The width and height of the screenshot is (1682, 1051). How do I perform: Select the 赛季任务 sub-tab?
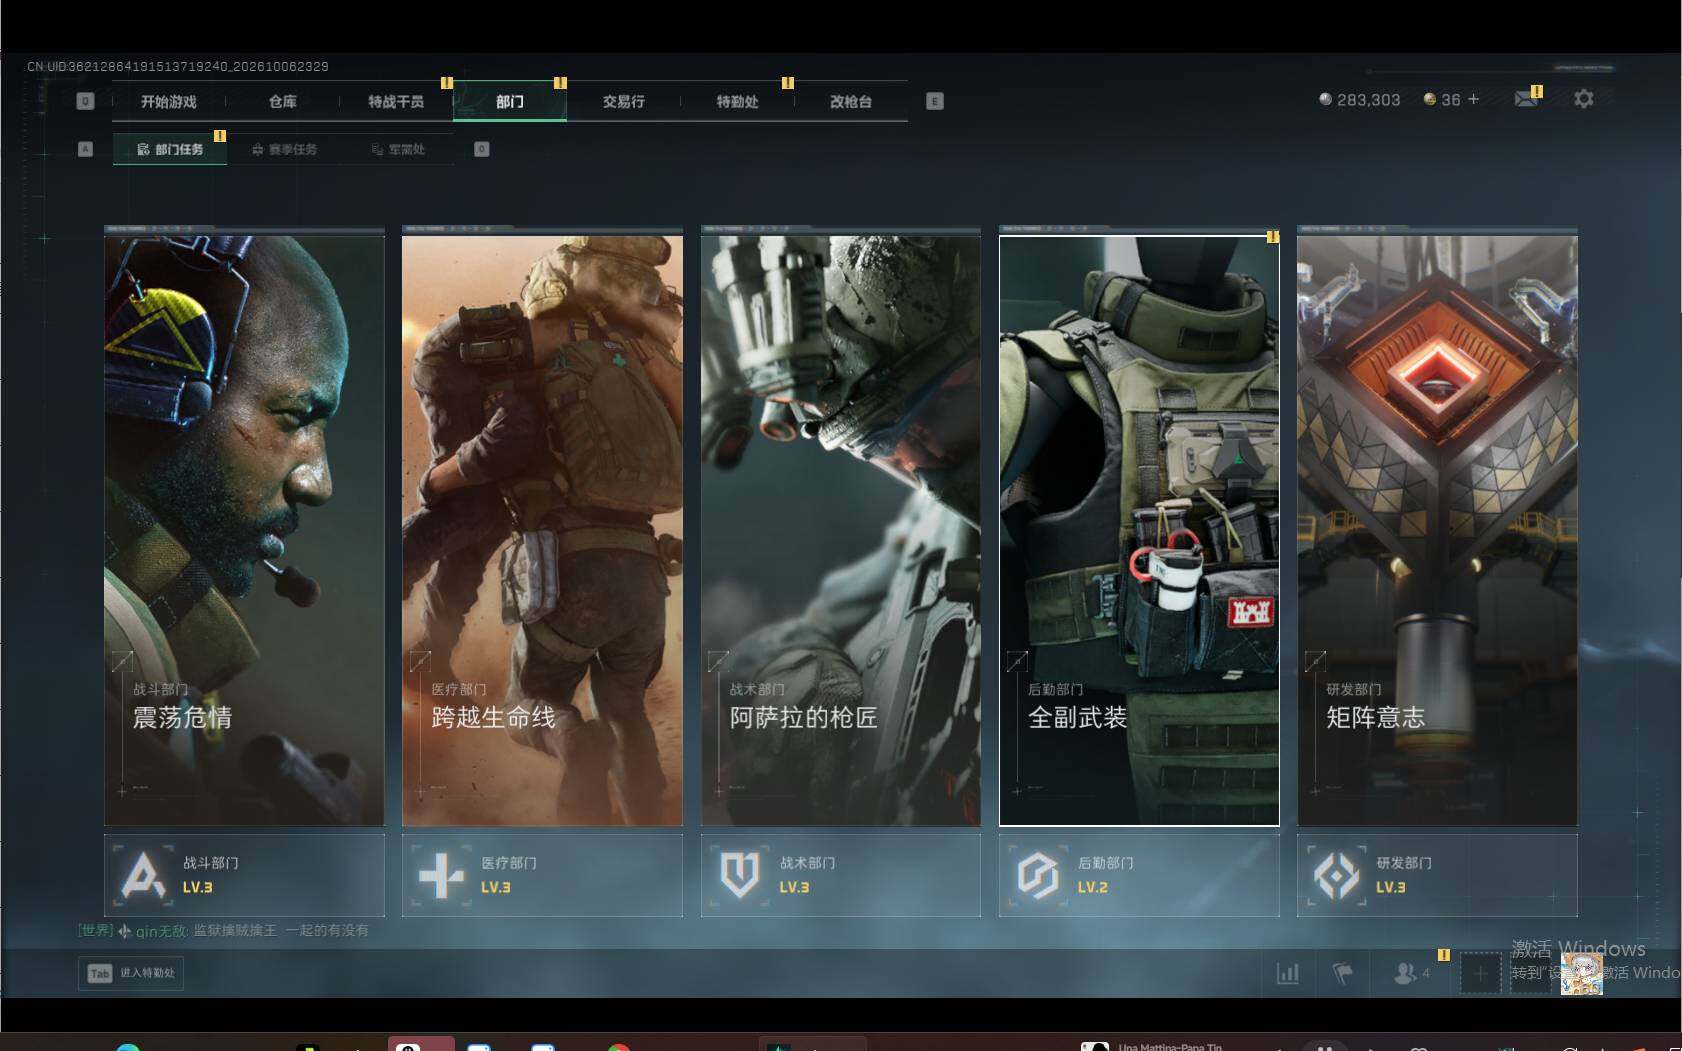click(284, 149)
